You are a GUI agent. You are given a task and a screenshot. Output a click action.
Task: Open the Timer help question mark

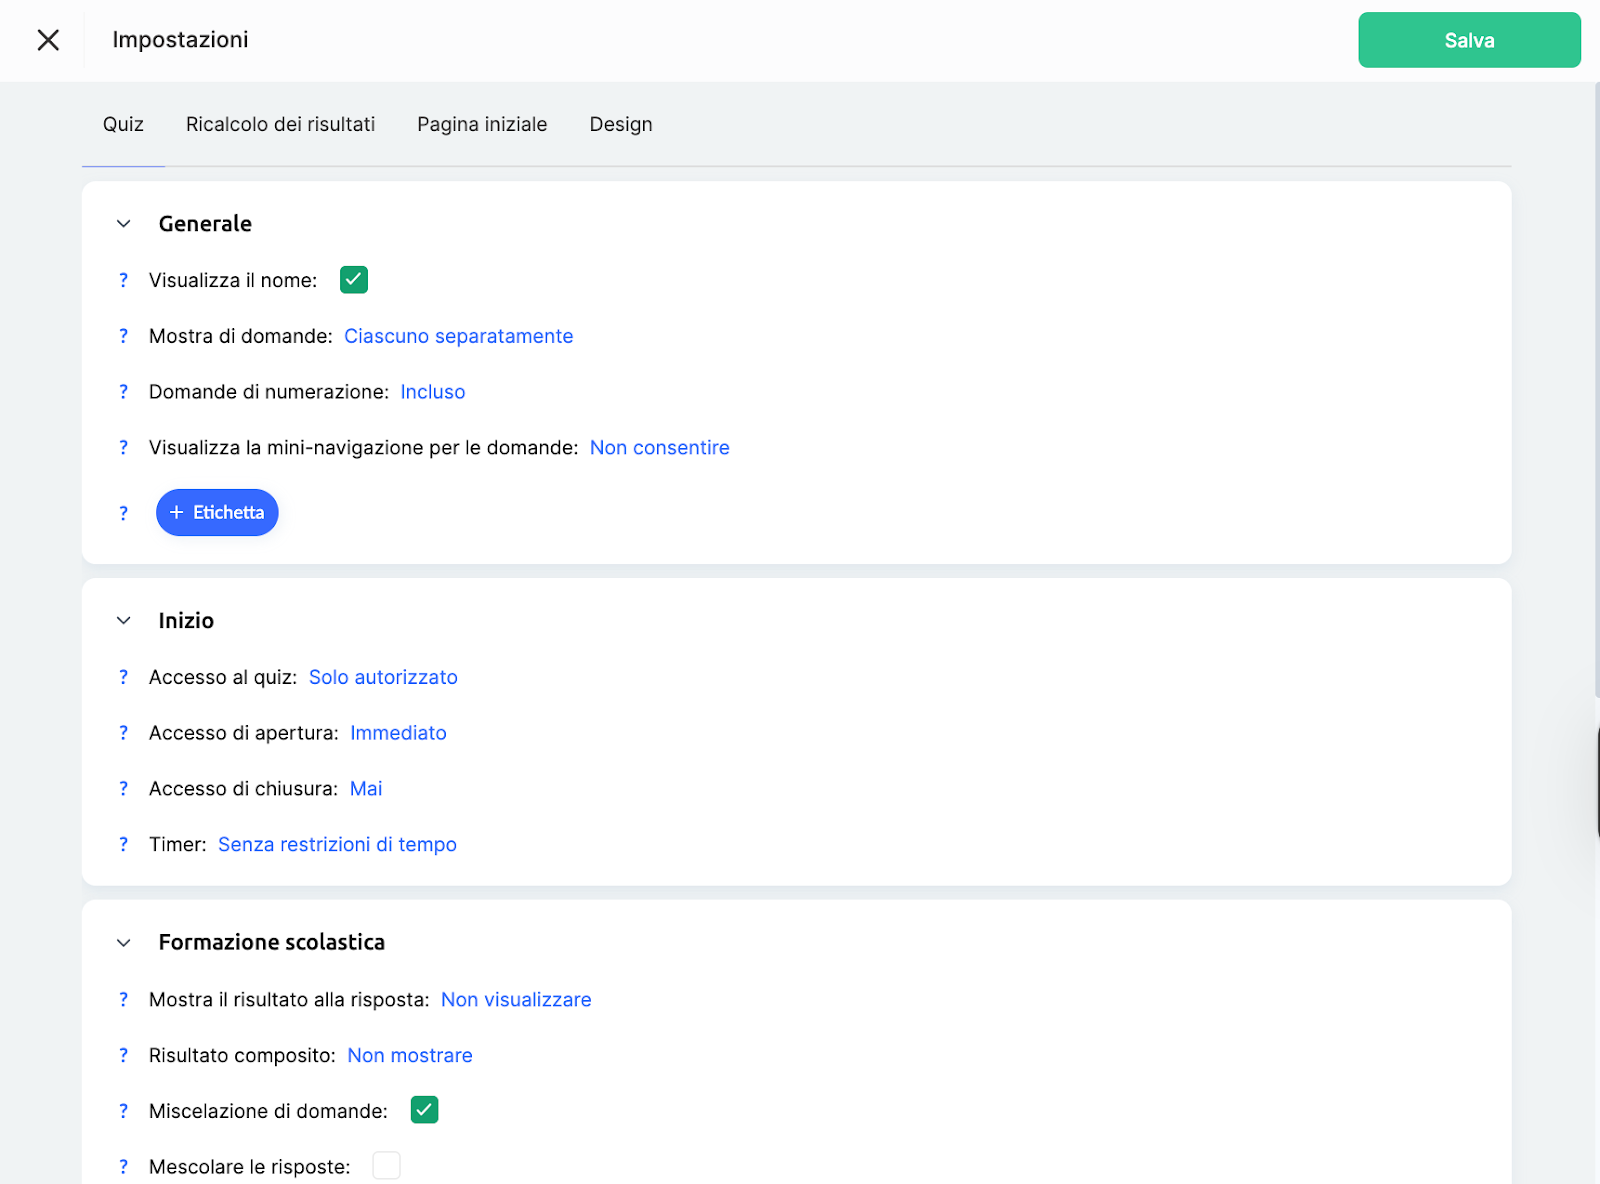tap(123, 845)
